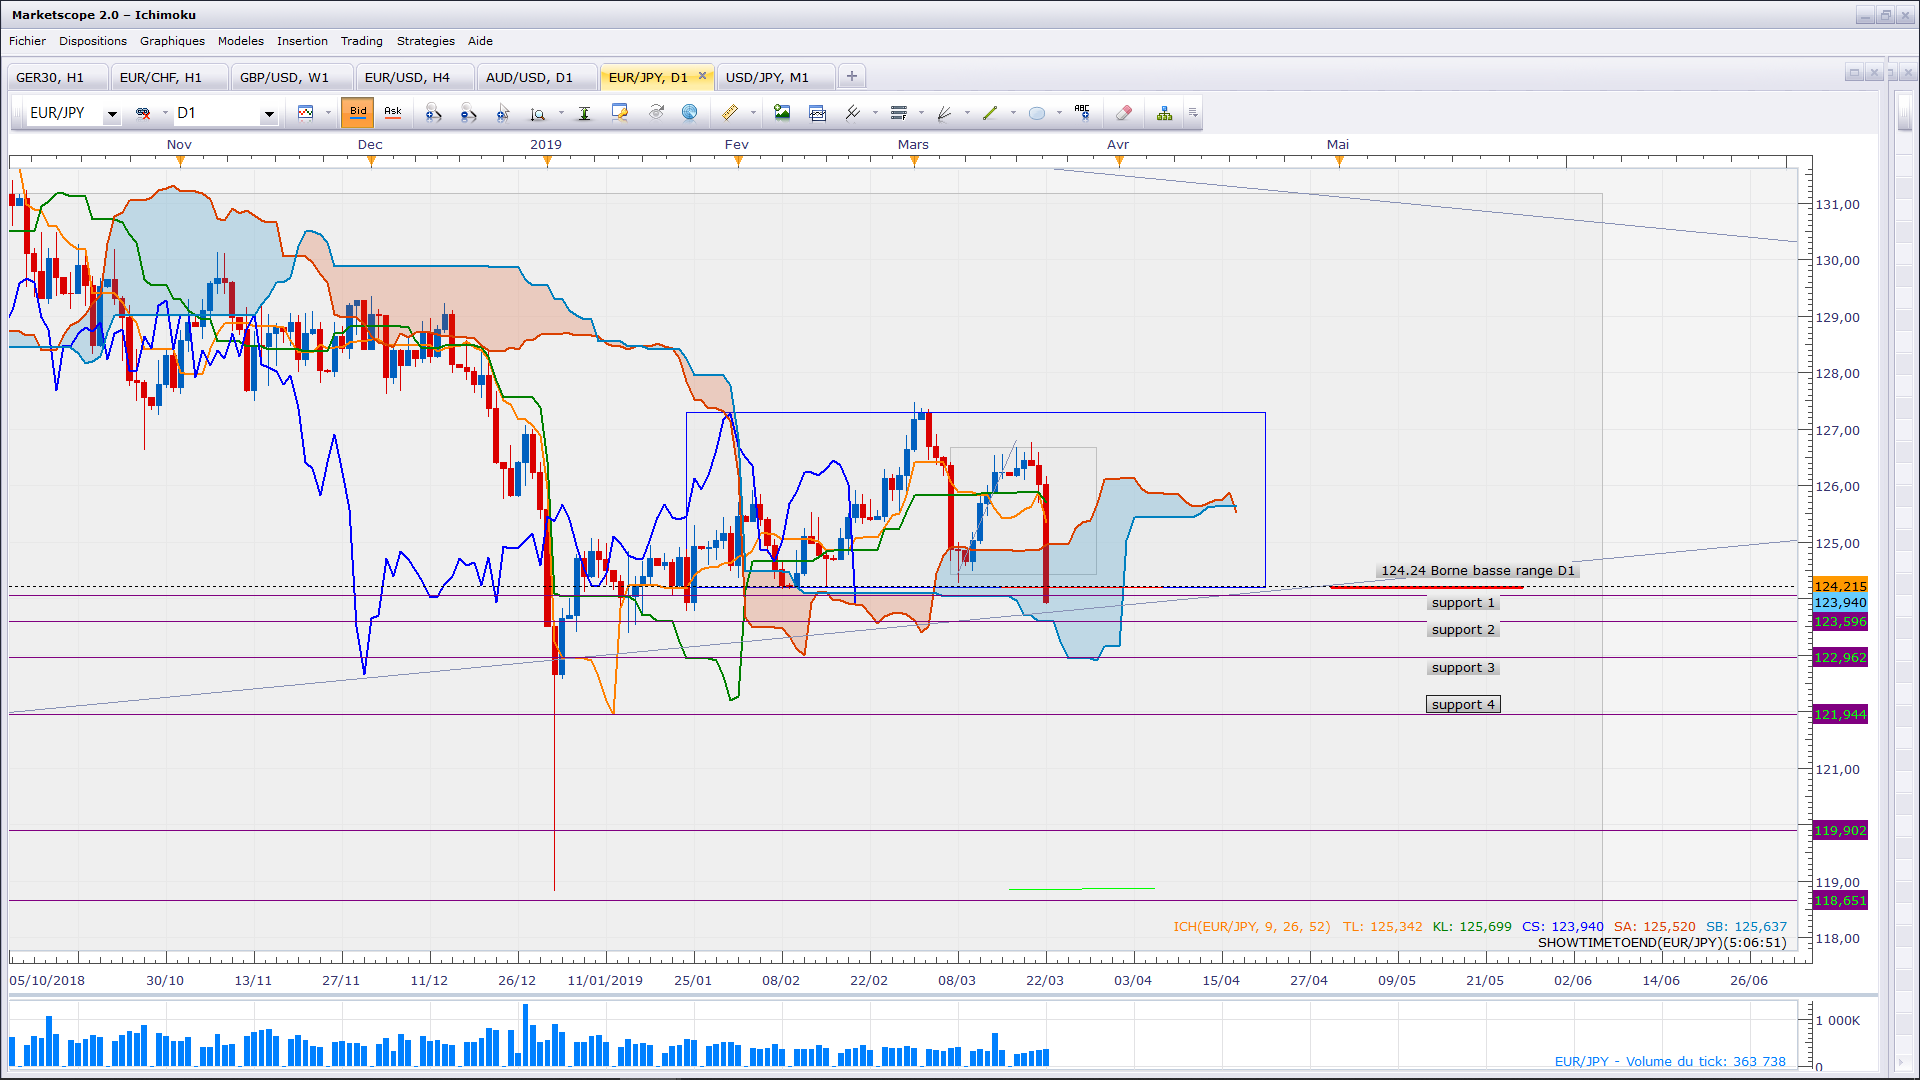Close the EUR/JPY, D1 tab

702,76
